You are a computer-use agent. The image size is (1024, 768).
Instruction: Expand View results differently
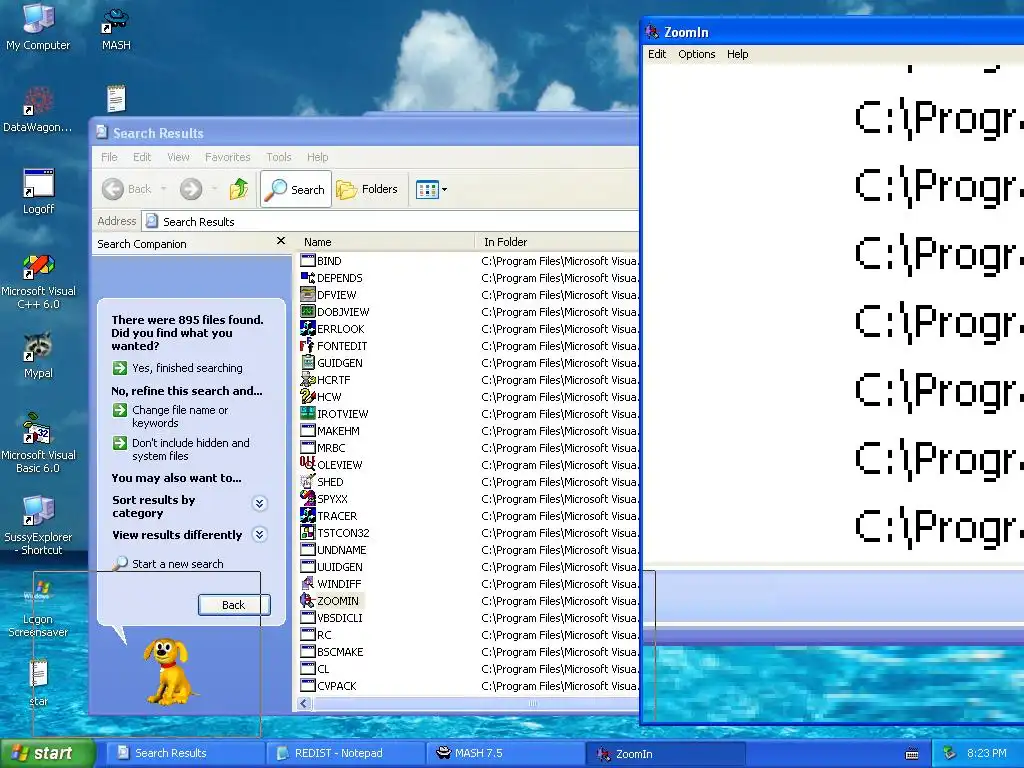pyautogui.click(x=259, y=534)
